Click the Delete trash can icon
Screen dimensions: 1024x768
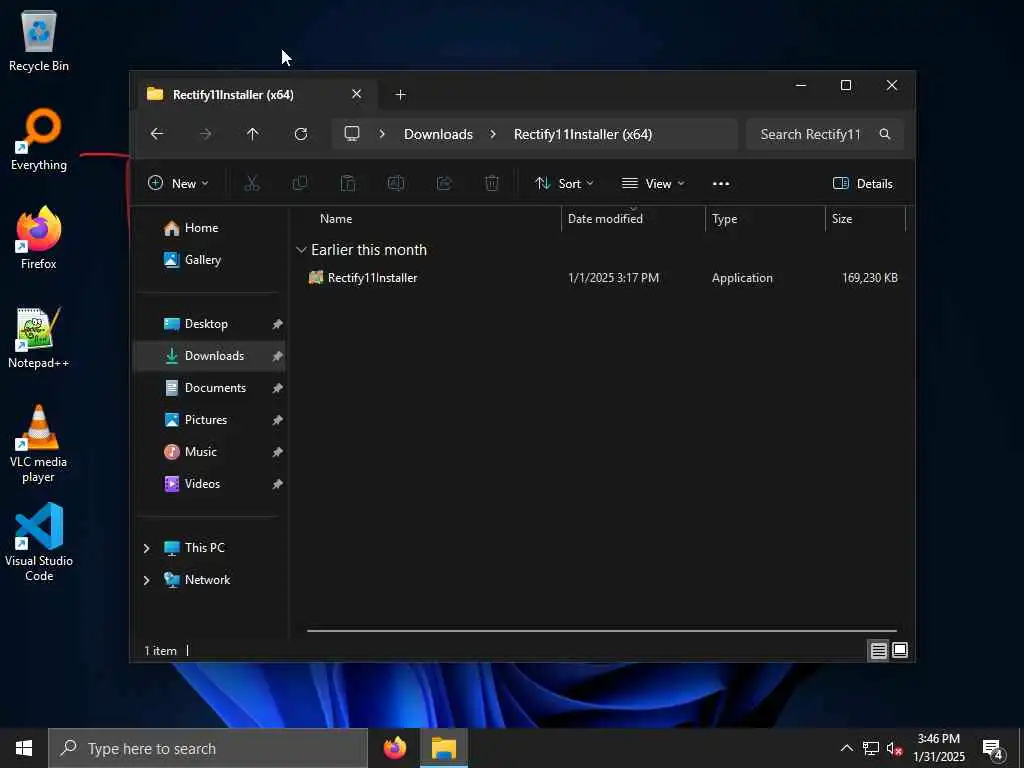(492, 184)
